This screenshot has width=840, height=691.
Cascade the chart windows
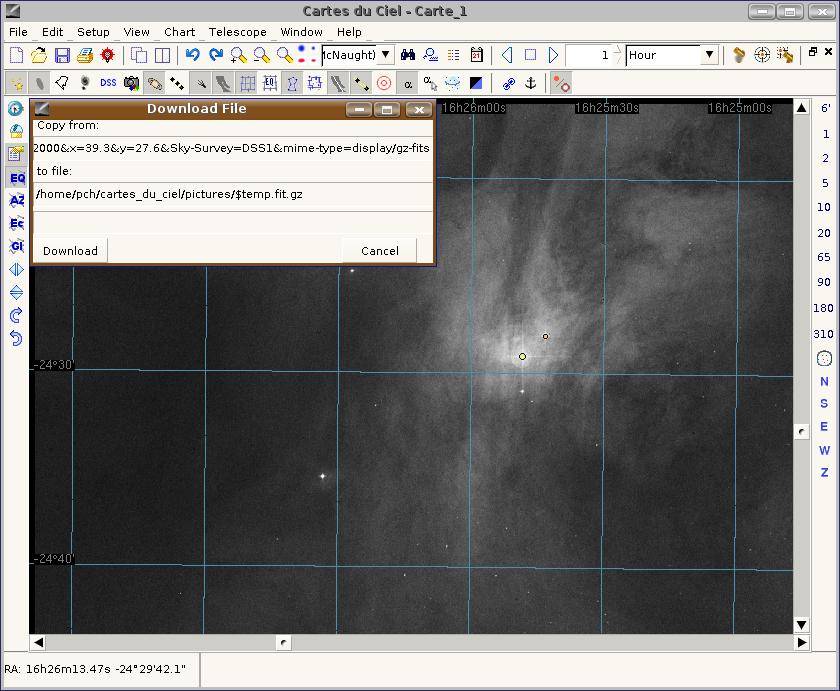[139, 55]
